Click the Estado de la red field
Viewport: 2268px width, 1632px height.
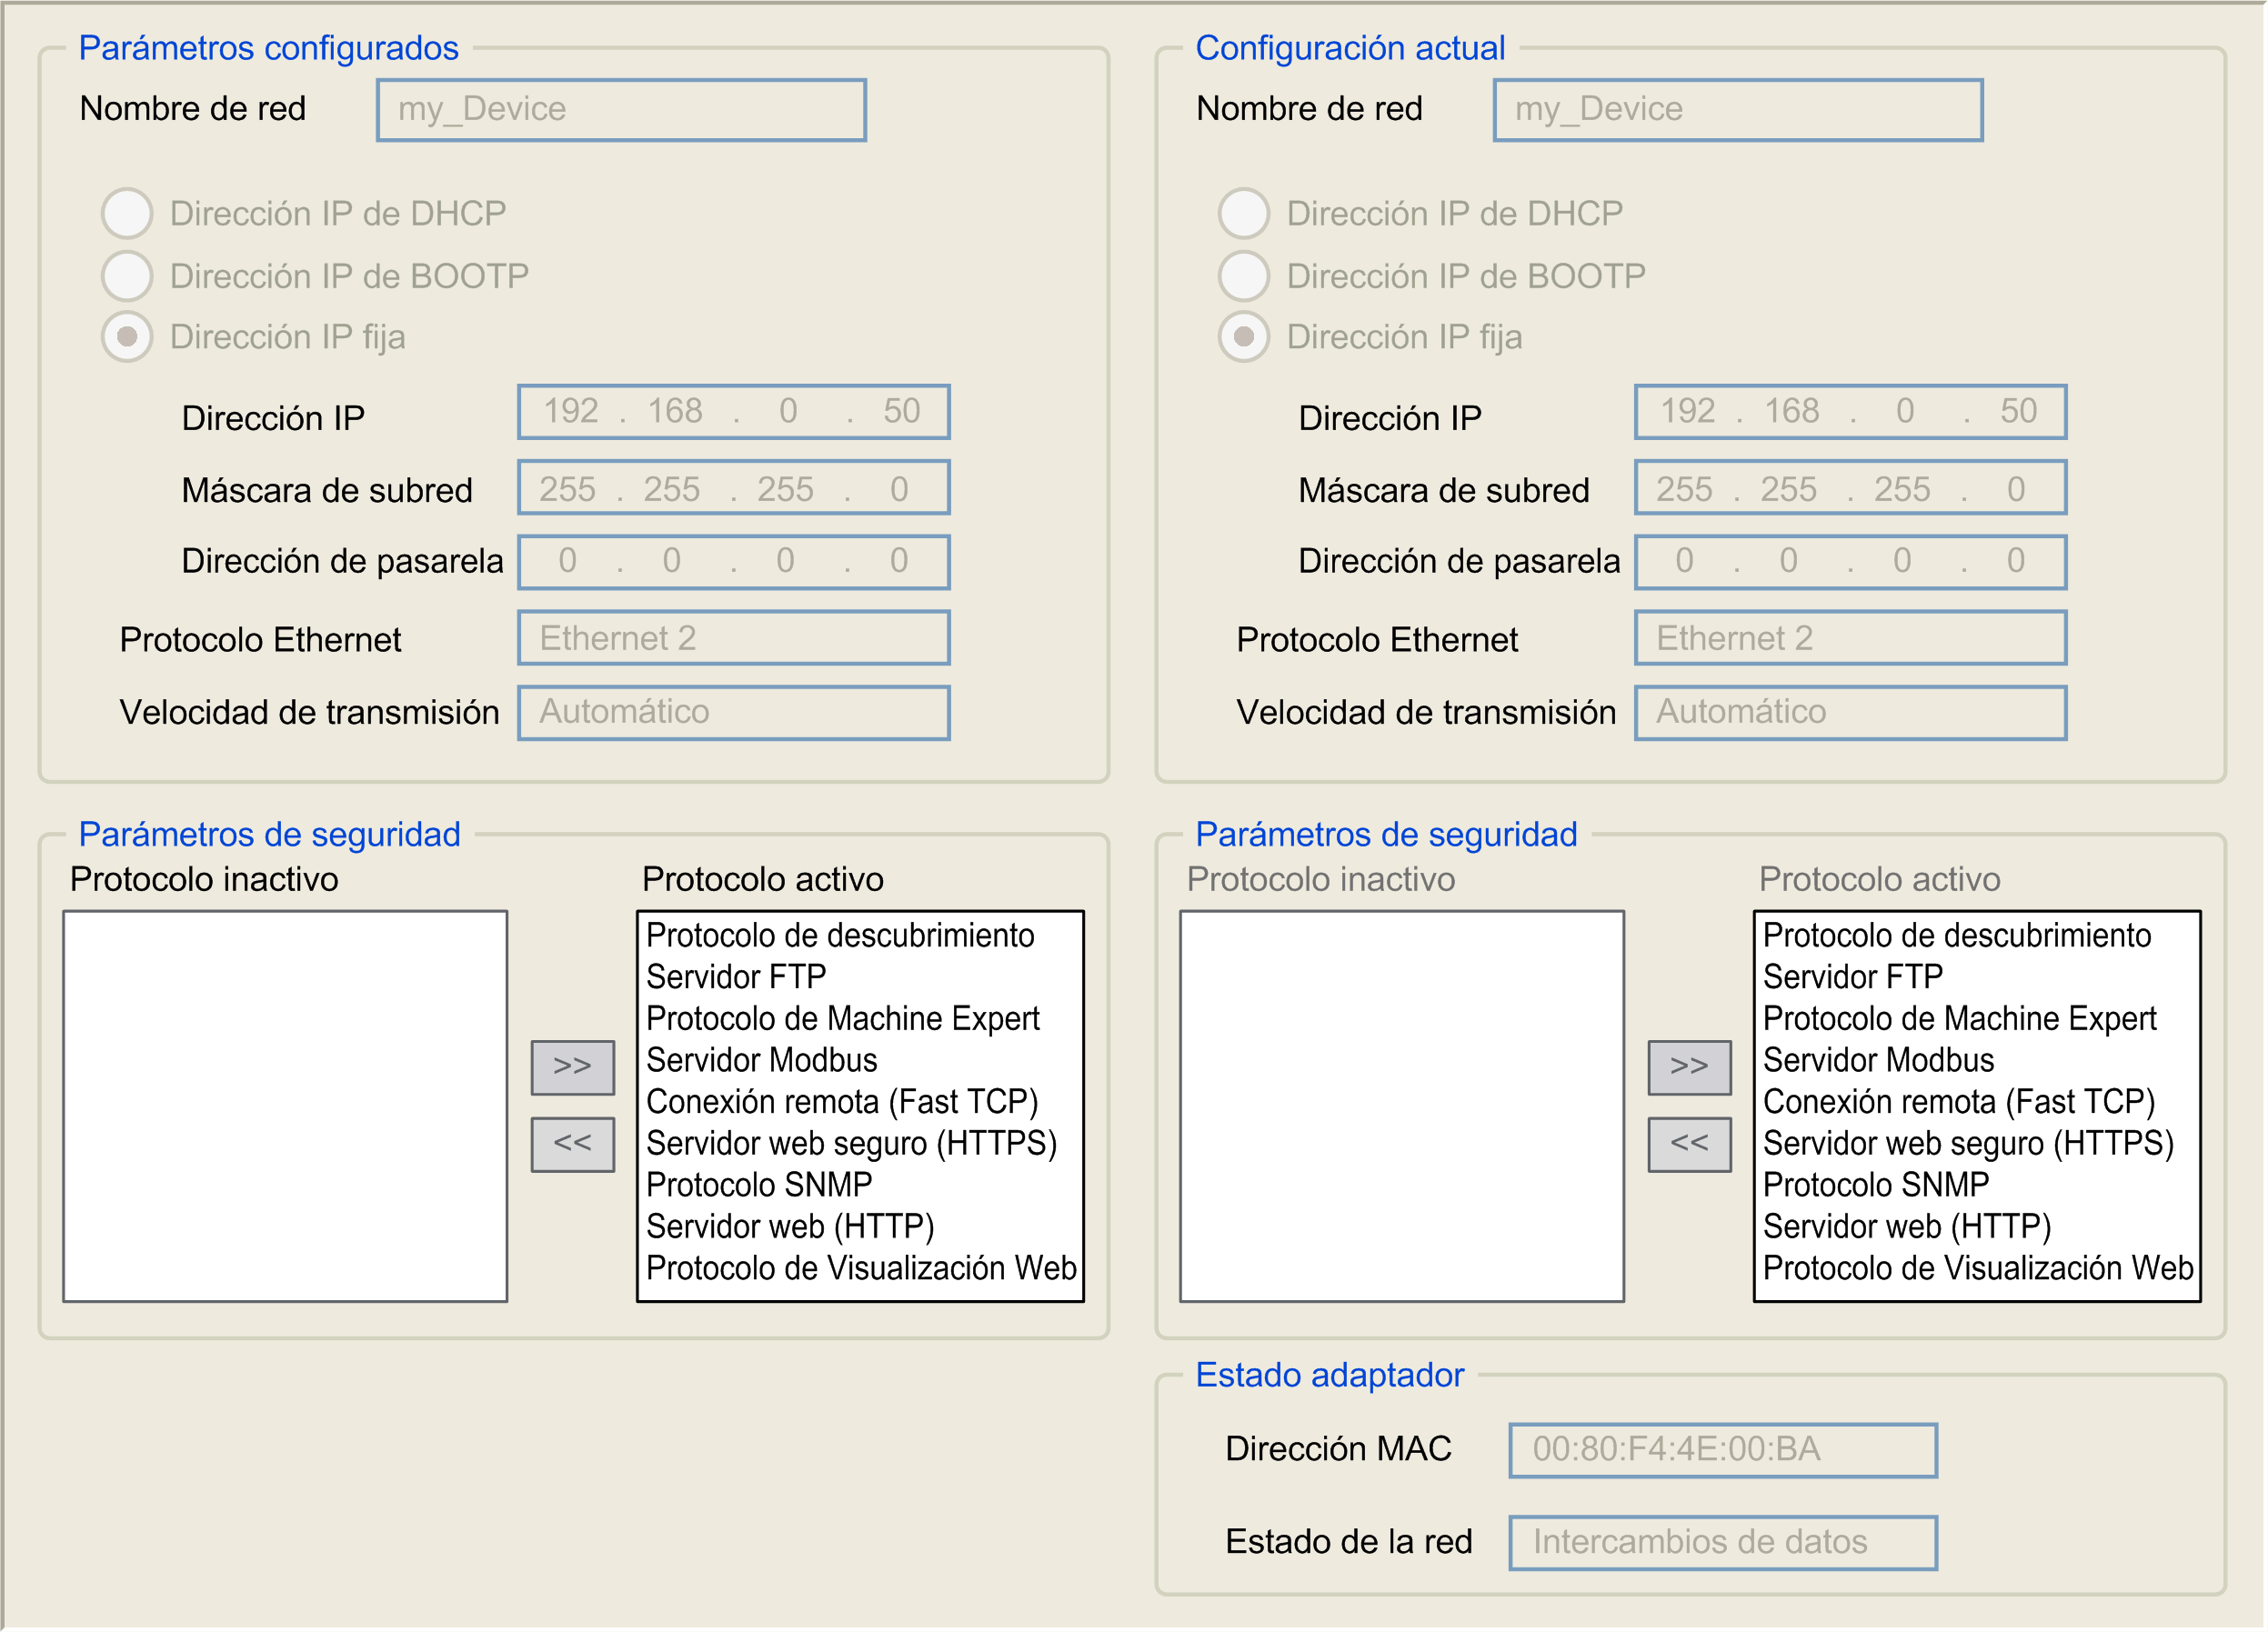(x=1723, y=1543)
